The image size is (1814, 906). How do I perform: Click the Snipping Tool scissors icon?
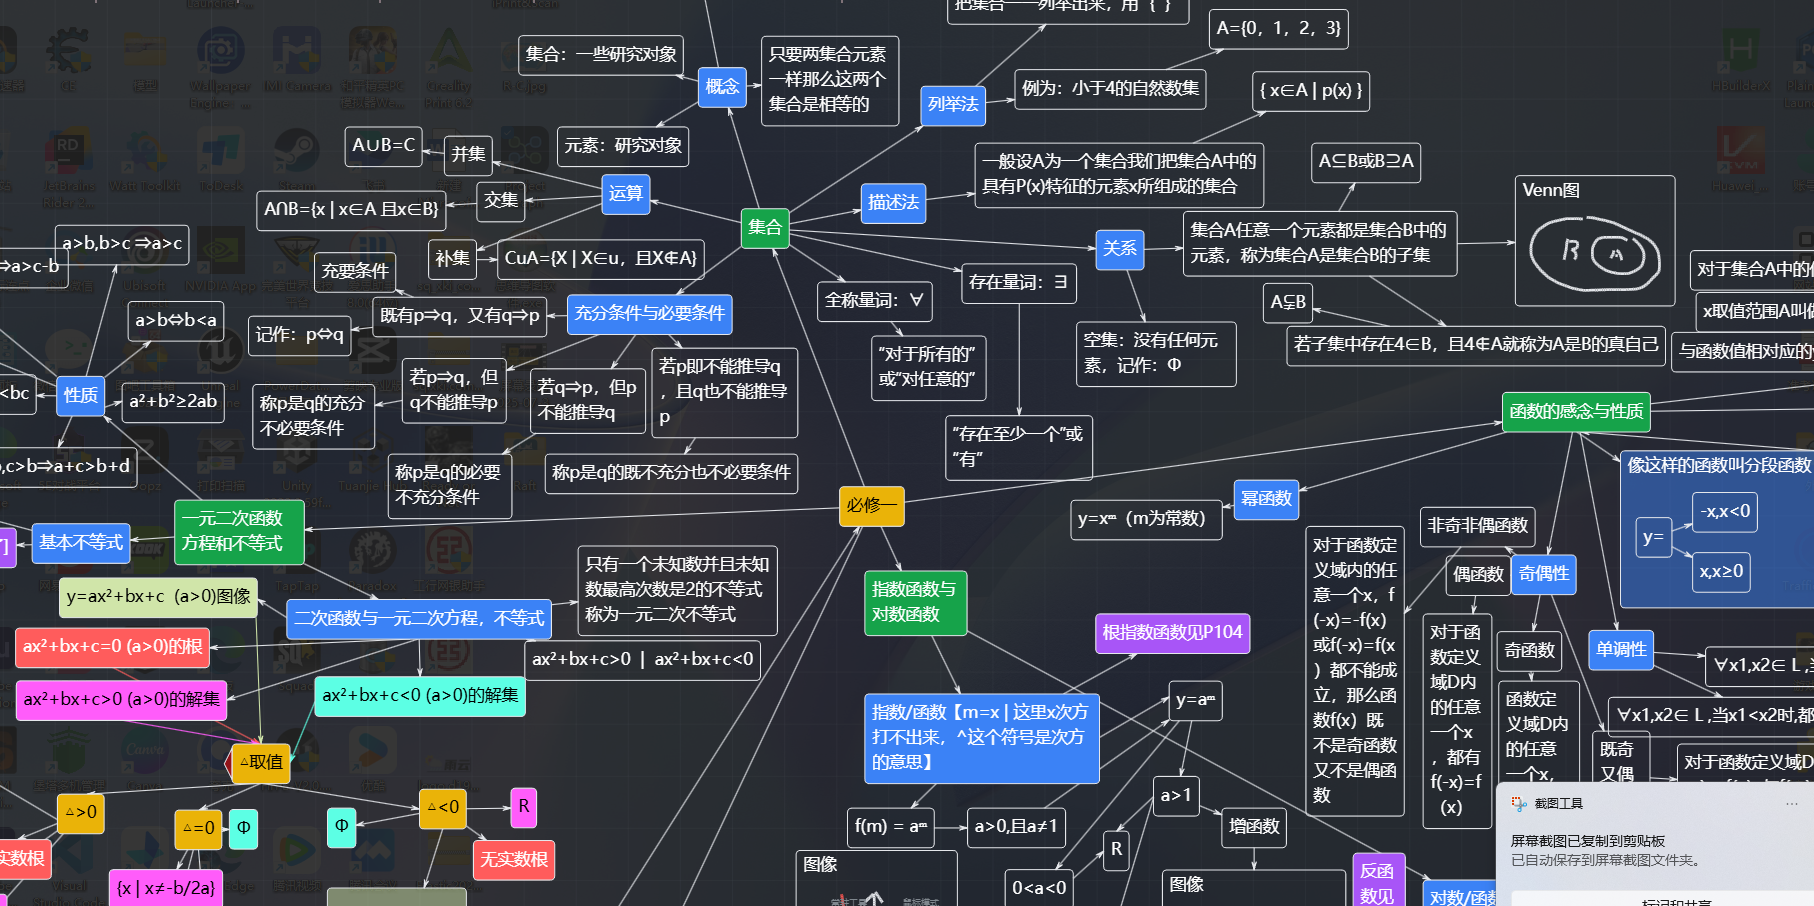pyautogui.click(x=1519, y=803)
